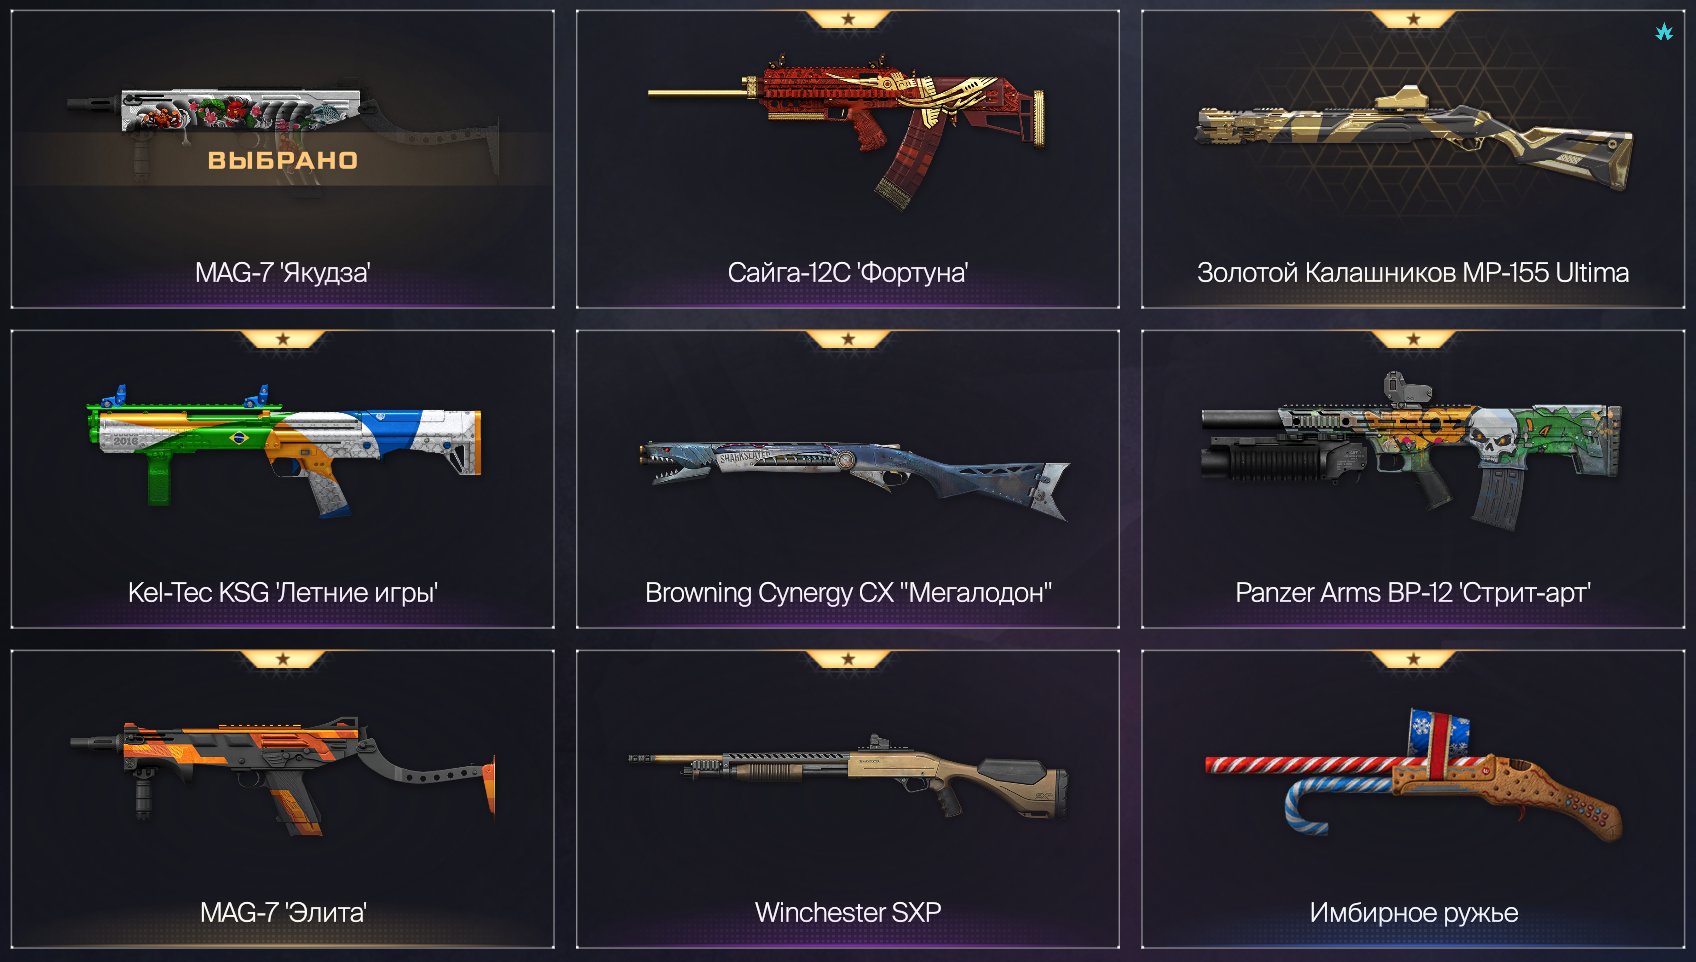Click the teal emblem icon in top-right corner
The height and width of the screenshot is (962, 1696).
tap(1664, 32)
